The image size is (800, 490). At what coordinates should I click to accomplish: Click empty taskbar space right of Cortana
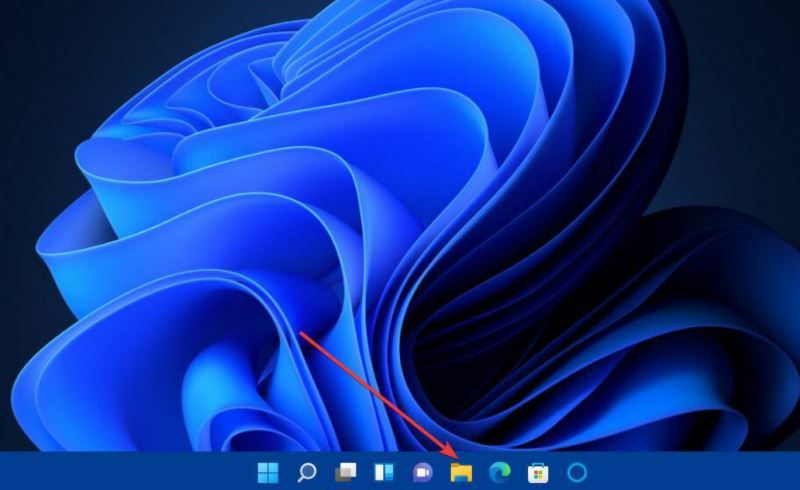pyautogui.click(x=690, y=472)
